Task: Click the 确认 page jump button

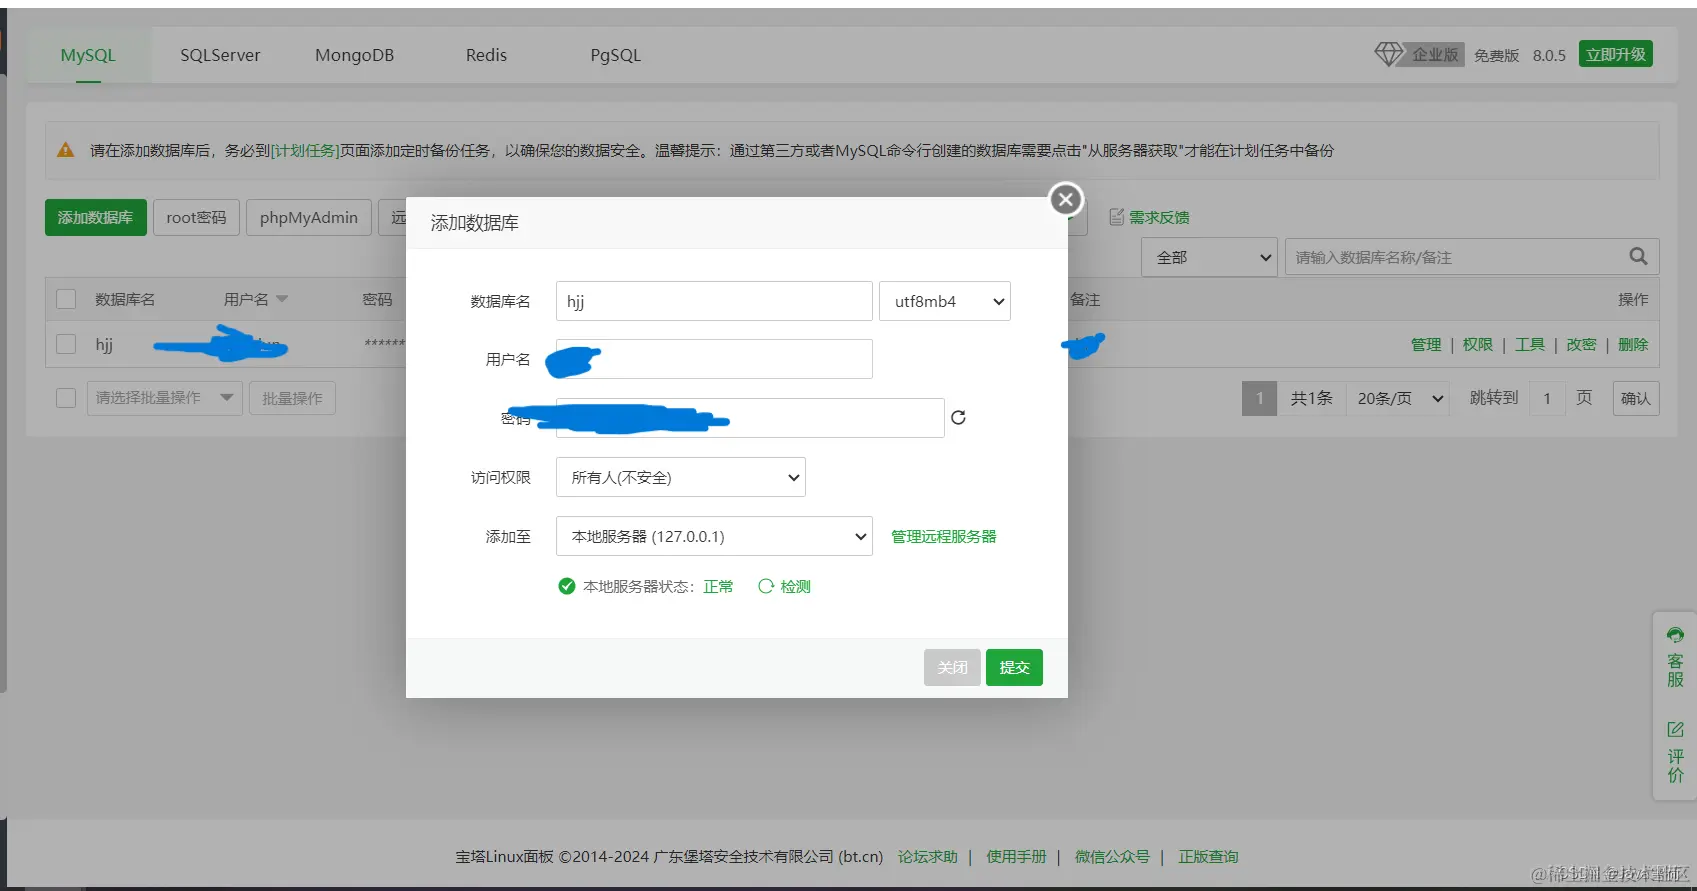Action: coord(1636,398)
